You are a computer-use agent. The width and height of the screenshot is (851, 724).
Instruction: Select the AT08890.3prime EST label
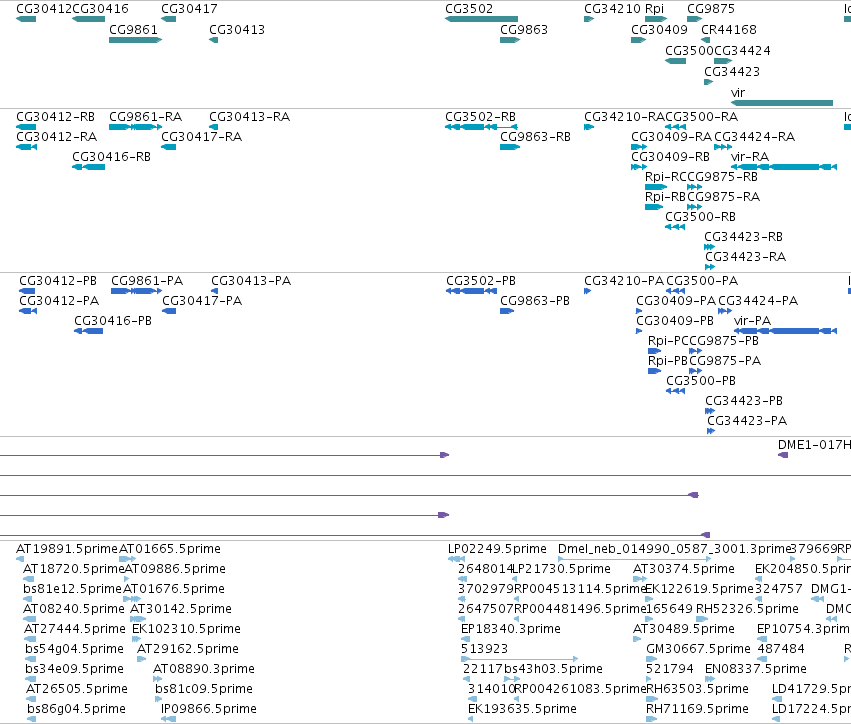[204, 669]
